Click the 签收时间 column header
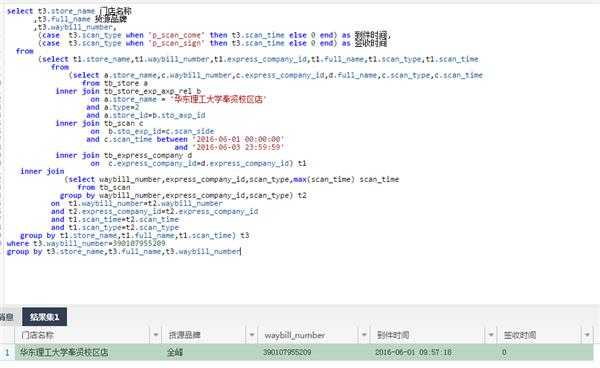The width and height of the screenshot is (600, 368). coord(520,335)
